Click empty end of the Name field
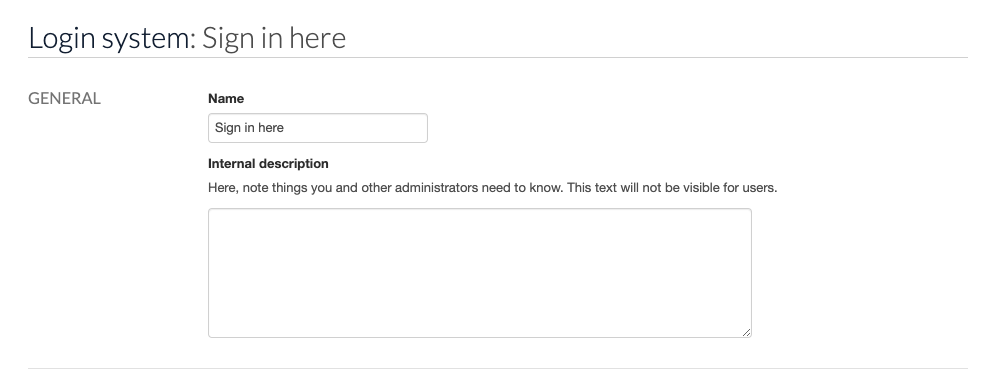This screenshot has width=999, height=376. click(357, 128)
